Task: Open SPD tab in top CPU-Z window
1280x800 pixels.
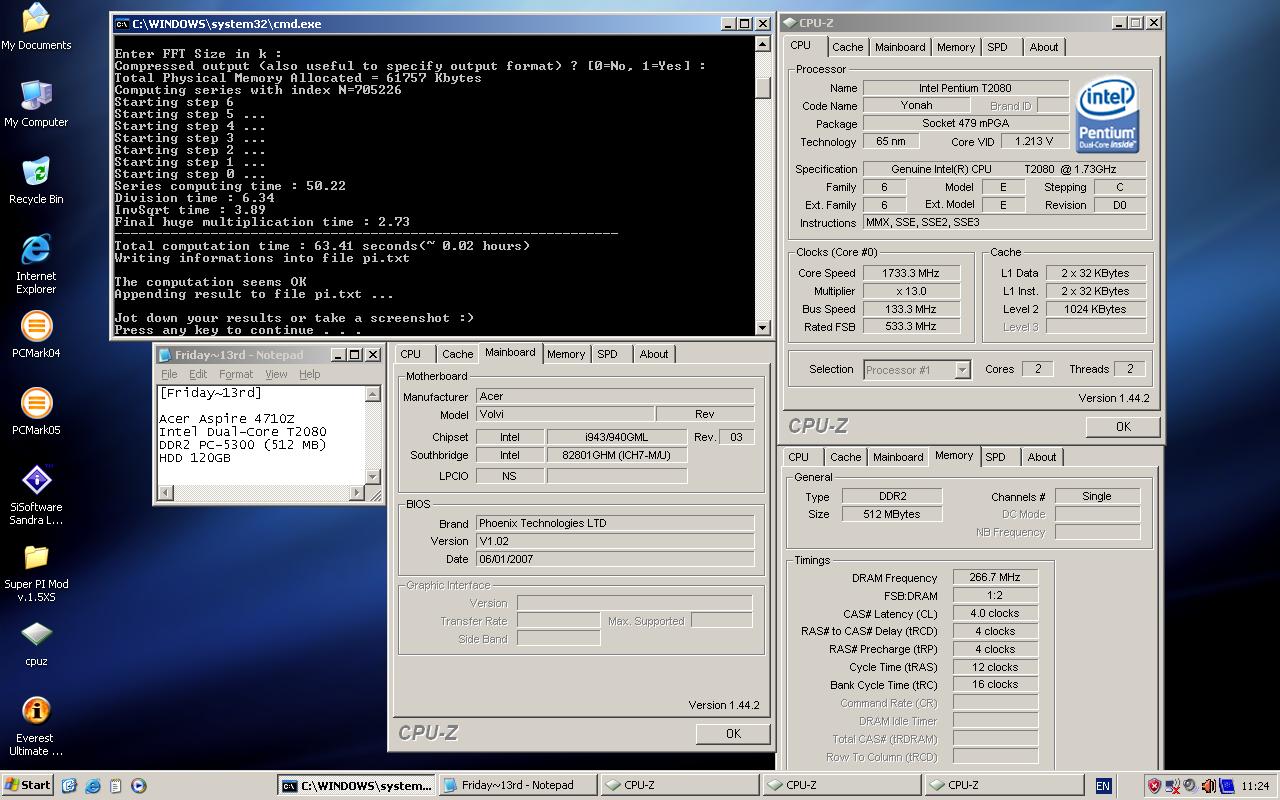Action: [997, 47]
